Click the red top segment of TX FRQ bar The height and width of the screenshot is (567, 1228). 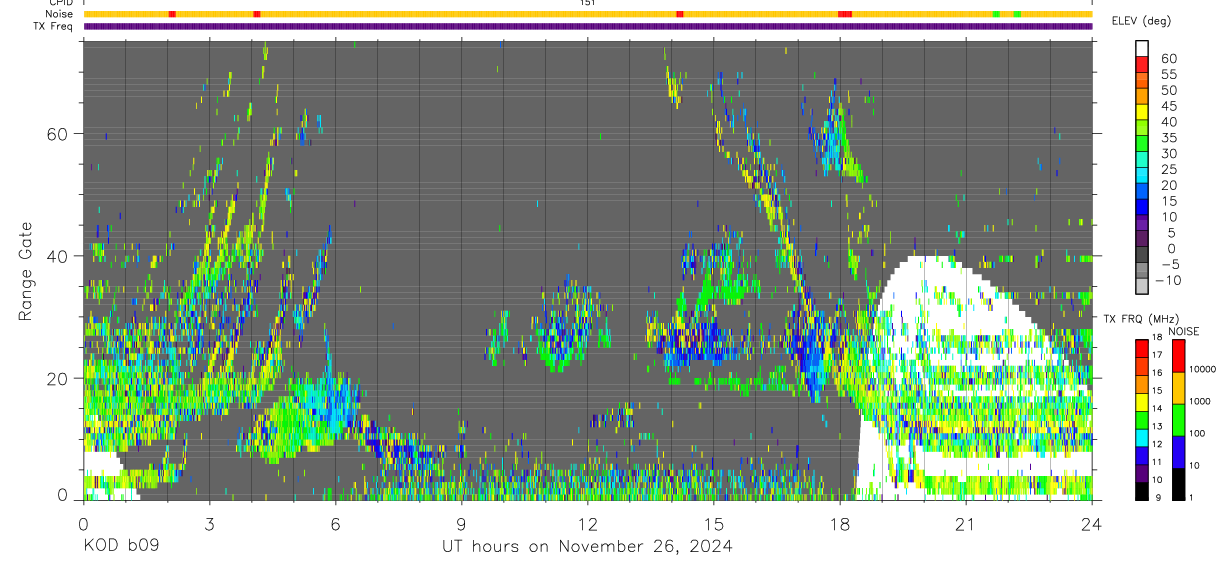[1142, 348]
